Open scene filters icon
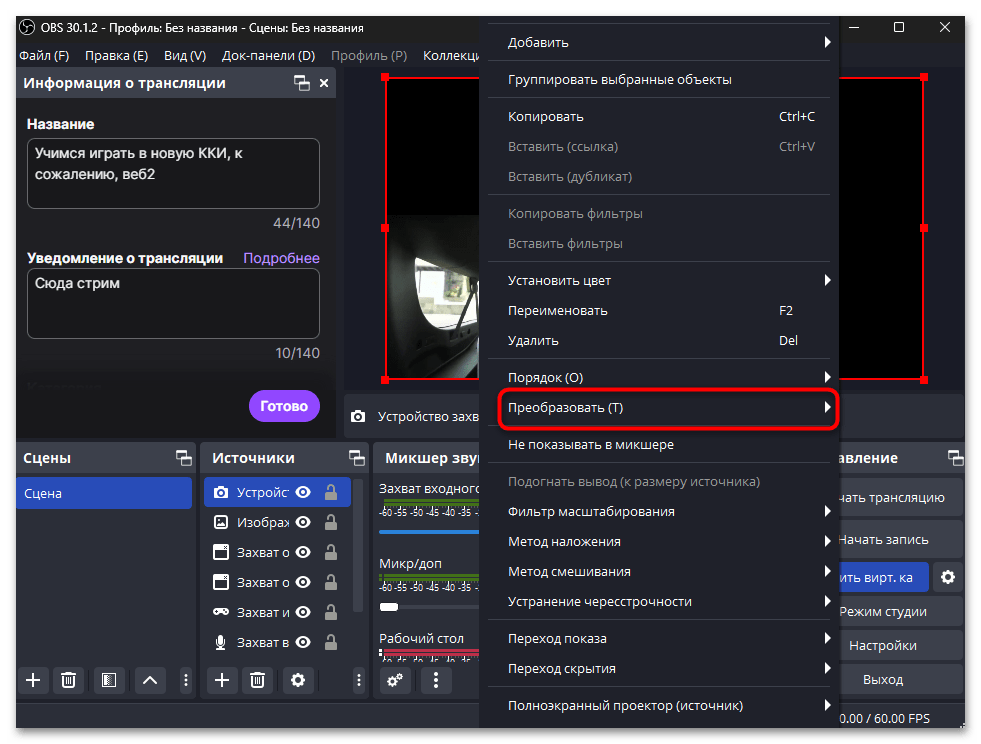The width and height of the screenshot is (981, 744). pyautogui.click(x=109, y=680)
